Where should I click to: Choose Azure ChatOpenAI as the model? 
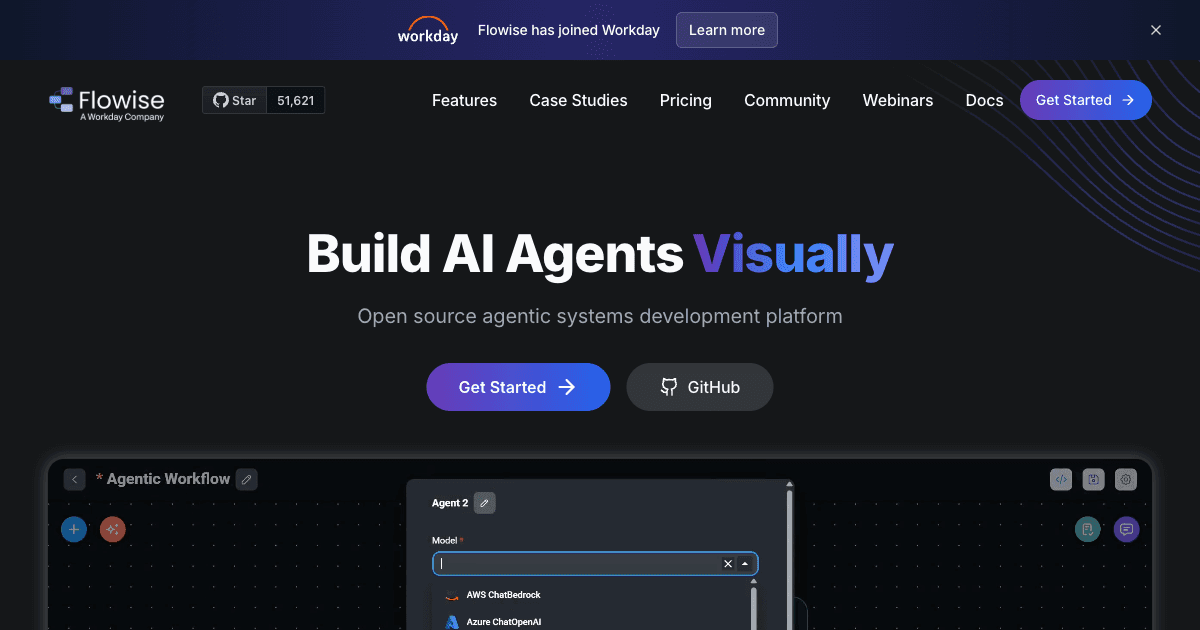tap(502, 621)
